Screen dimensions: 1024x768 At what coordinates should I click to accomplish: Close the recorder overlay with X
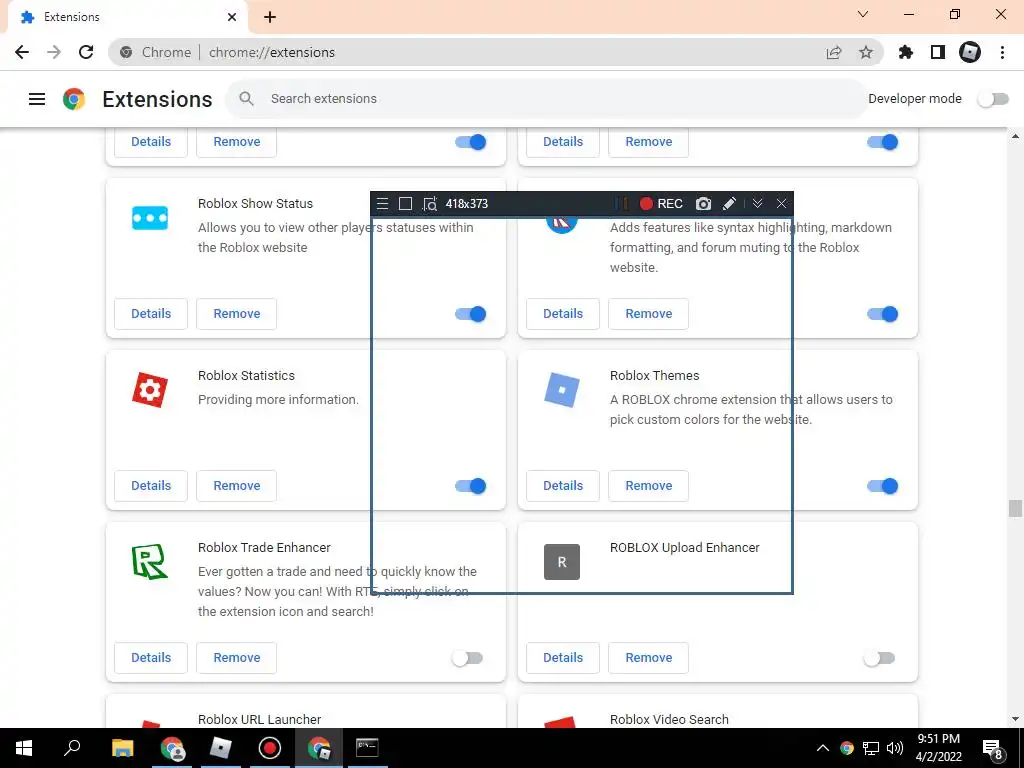coord(781,204)
